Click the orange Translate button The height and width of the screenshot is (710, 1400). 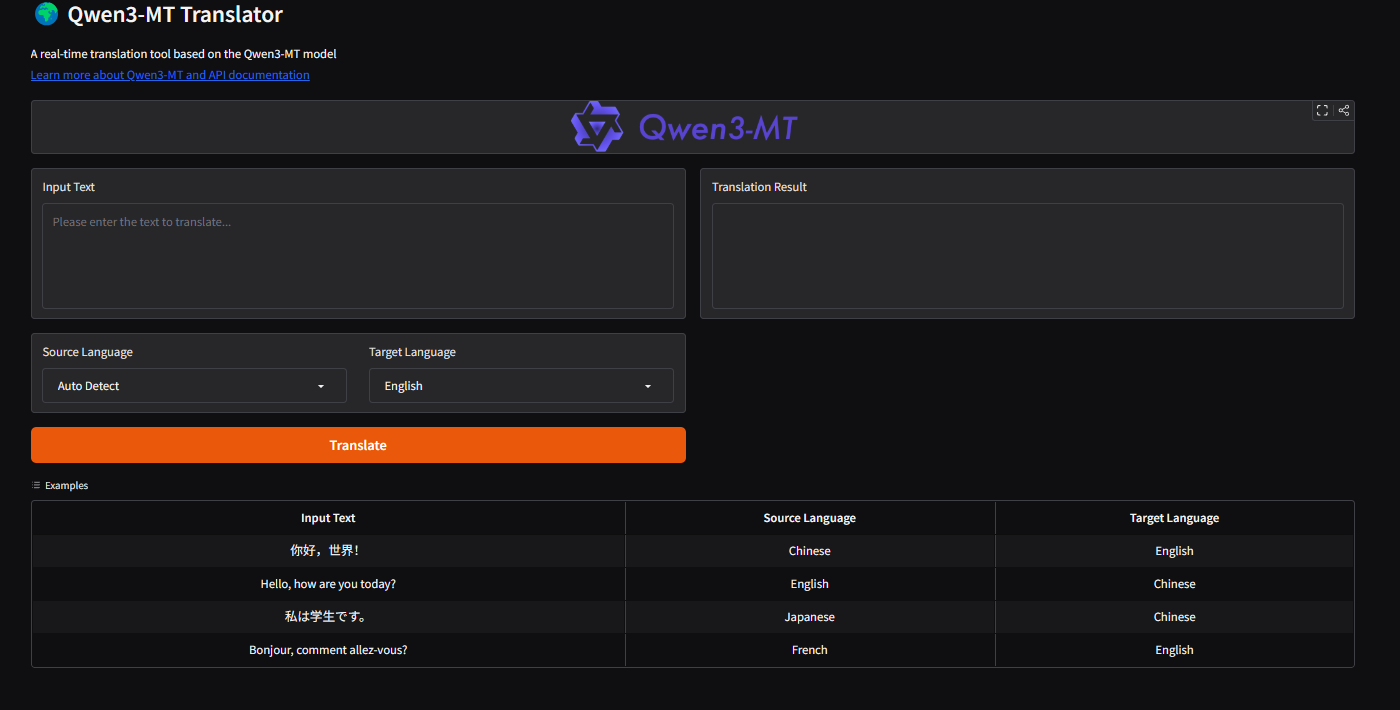tap(358, 445)
